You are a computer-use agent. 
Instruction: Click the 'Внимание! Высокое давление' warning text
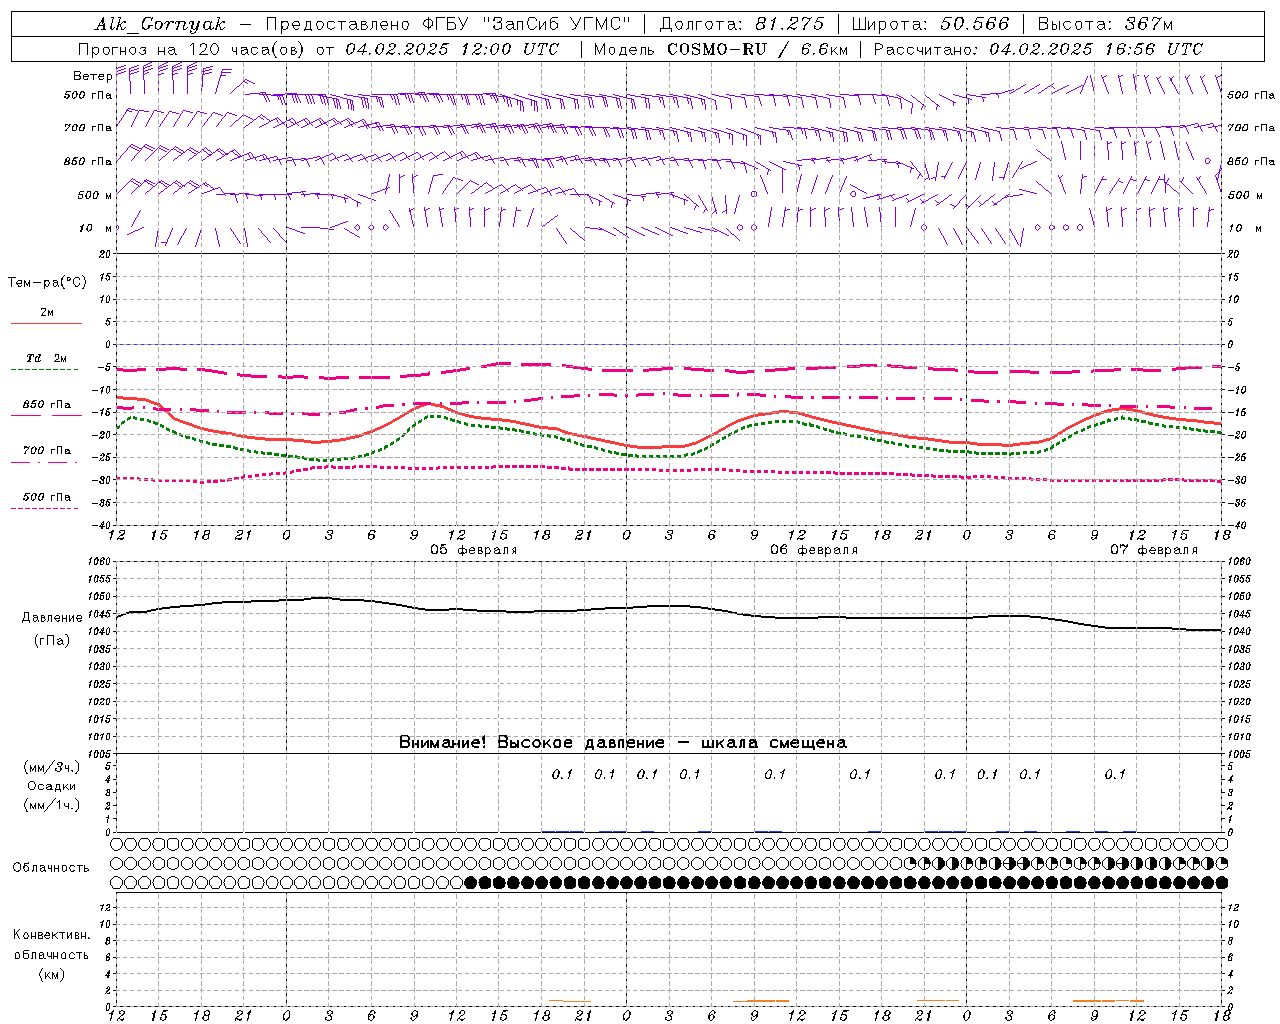(531, 742)
